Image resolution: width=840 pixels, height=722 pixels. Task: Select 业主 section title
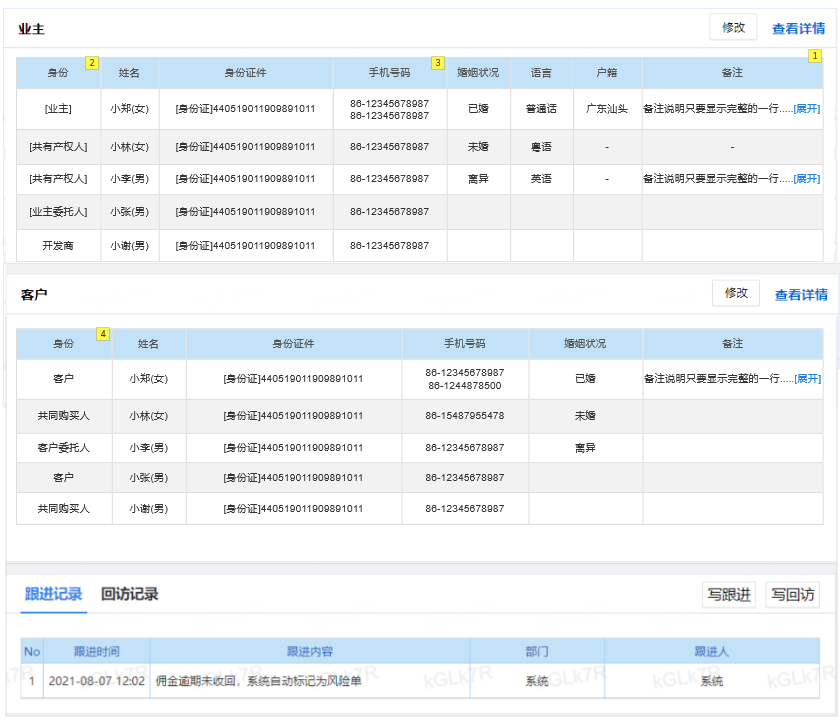point(31,29)
